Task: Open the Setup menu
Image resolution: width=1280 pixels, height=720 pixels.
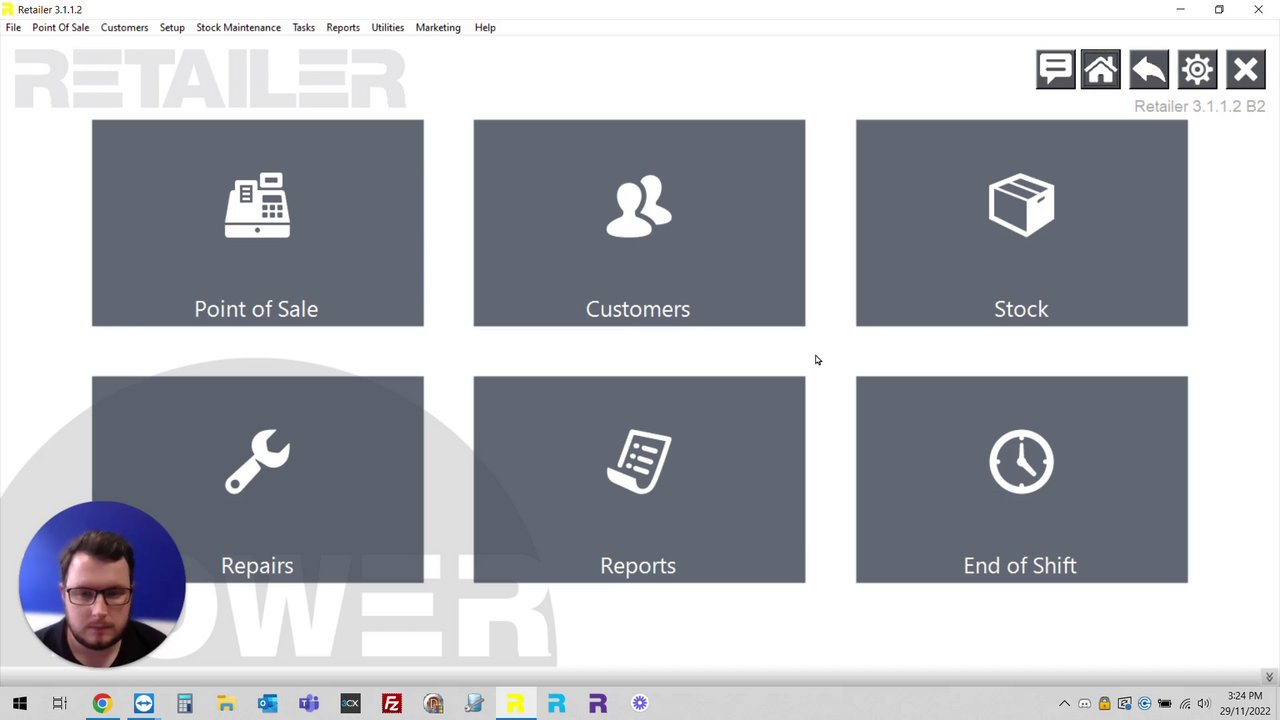Action: 172,27
